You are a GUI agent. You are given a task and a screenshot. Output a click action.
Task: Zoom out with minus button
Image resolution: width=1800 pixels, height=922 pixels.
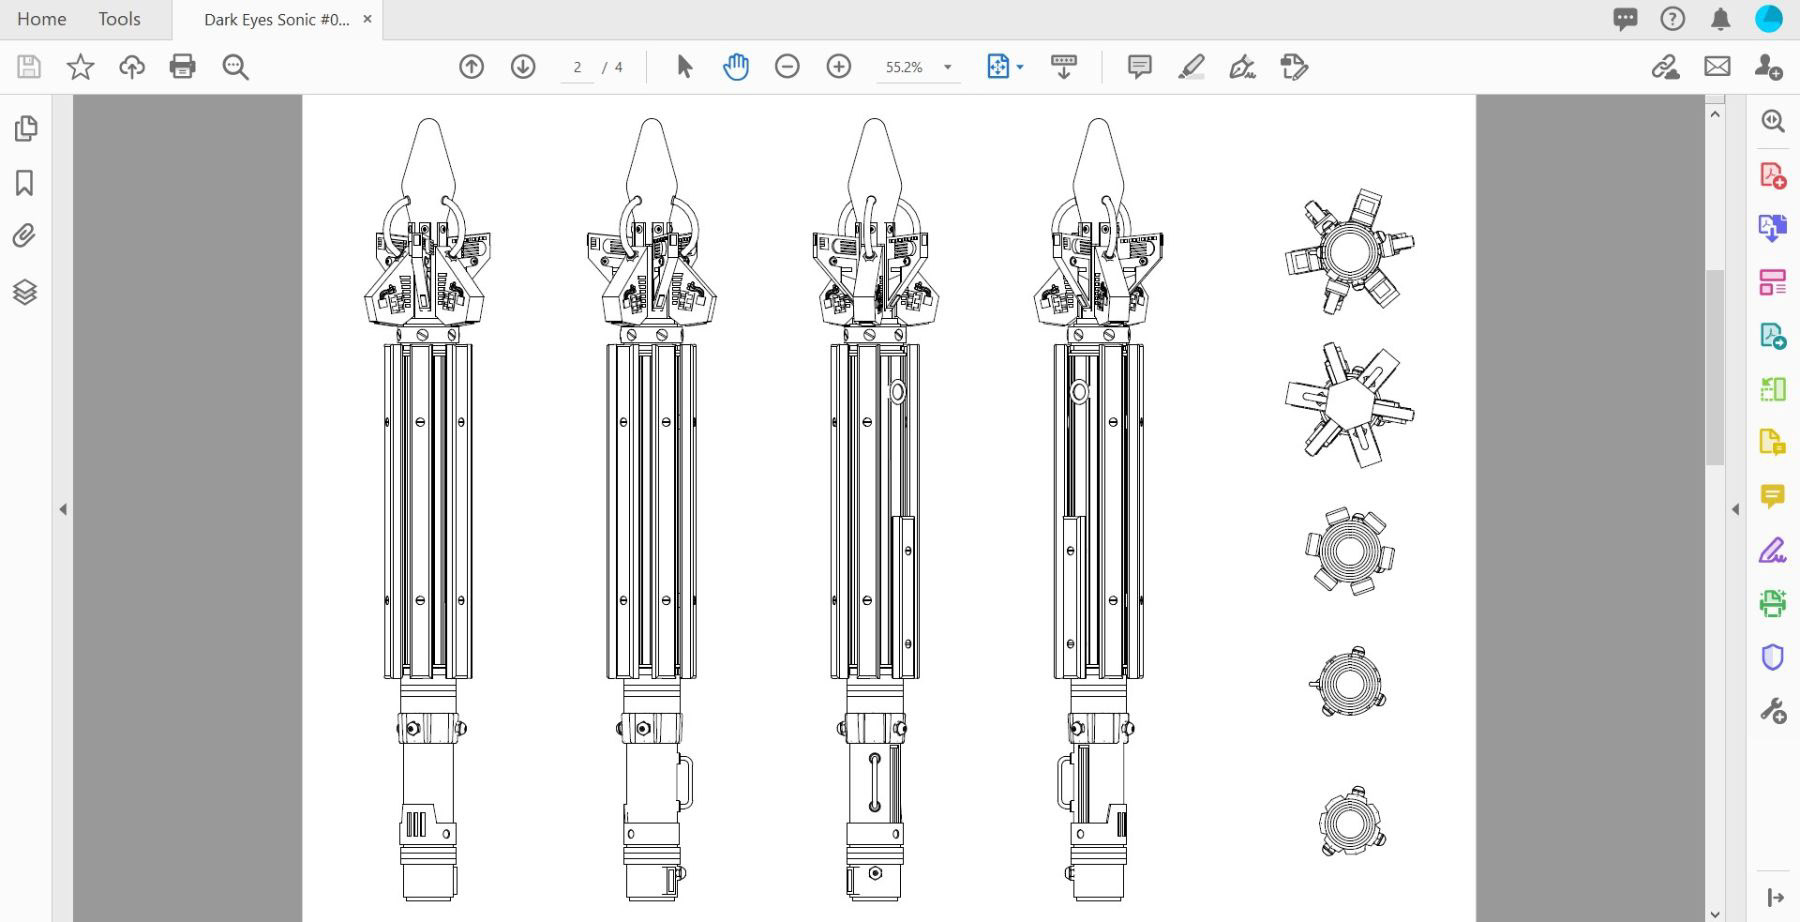[x=787, y=67]
